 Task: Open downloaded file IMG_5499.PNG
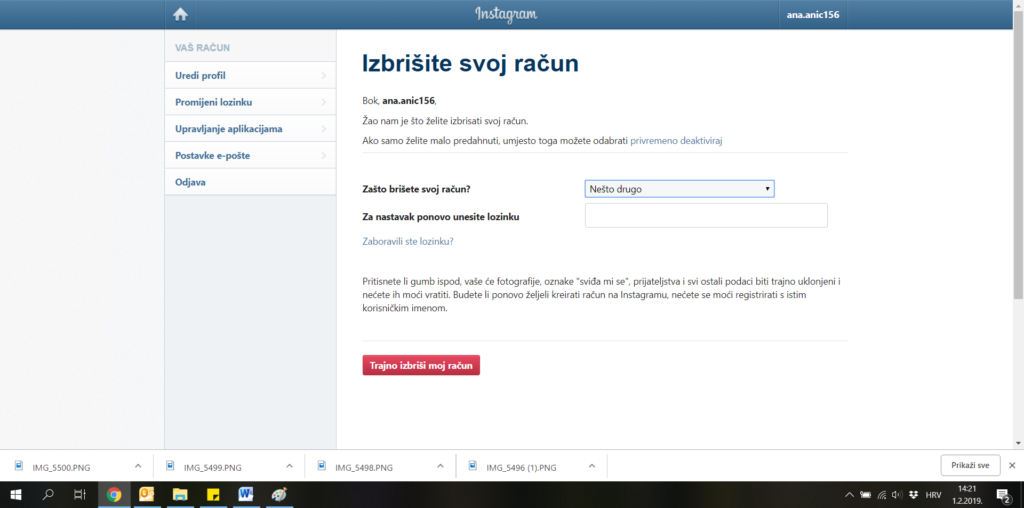[212, 467]
